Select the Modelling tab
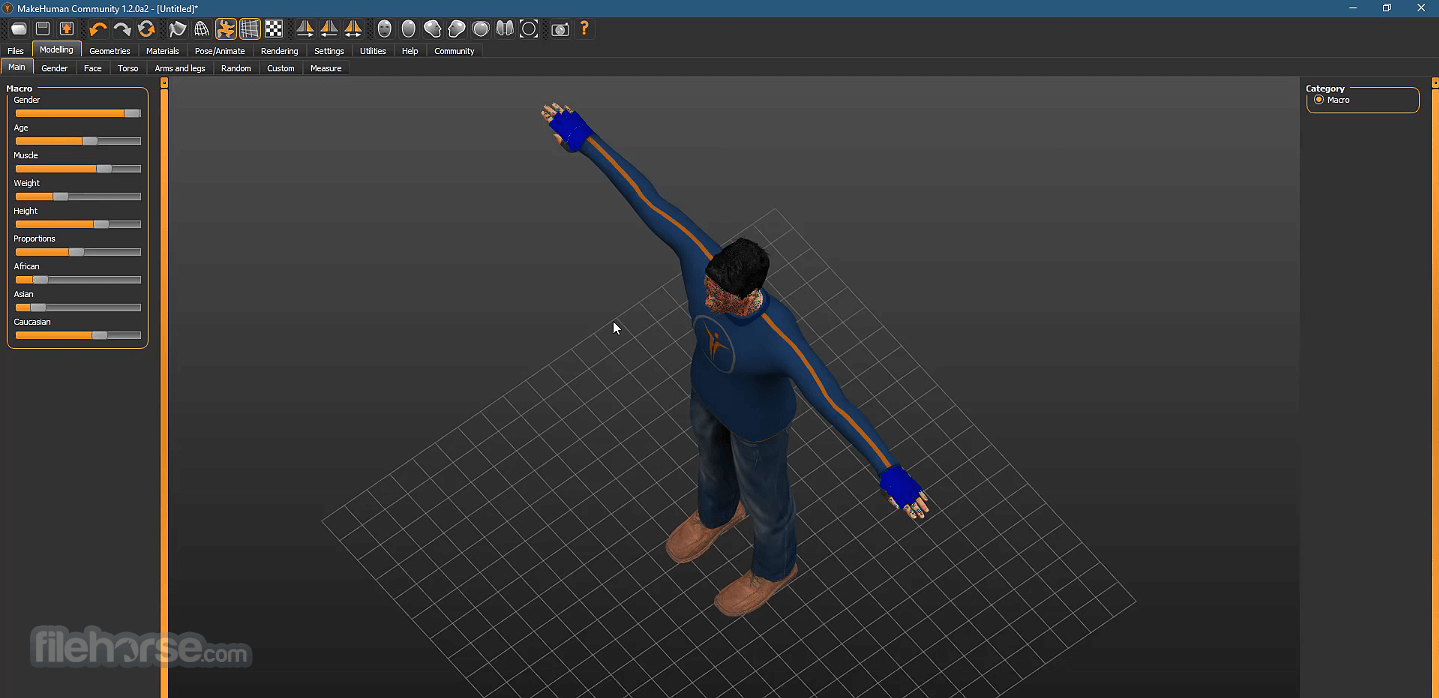 56,50
